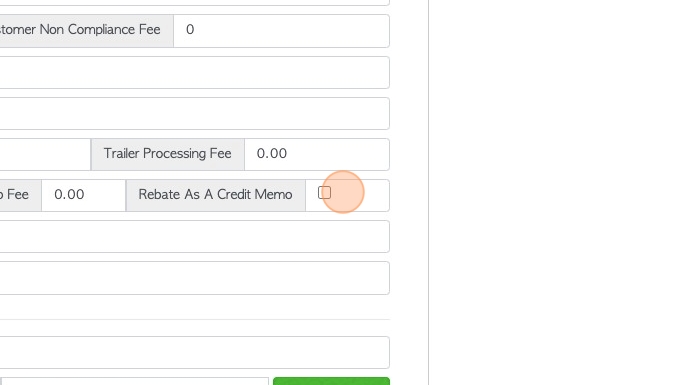This screenshot has height=385, width=688.
Task: Click the vertical divider beside the form
Action: pos(429,192)
